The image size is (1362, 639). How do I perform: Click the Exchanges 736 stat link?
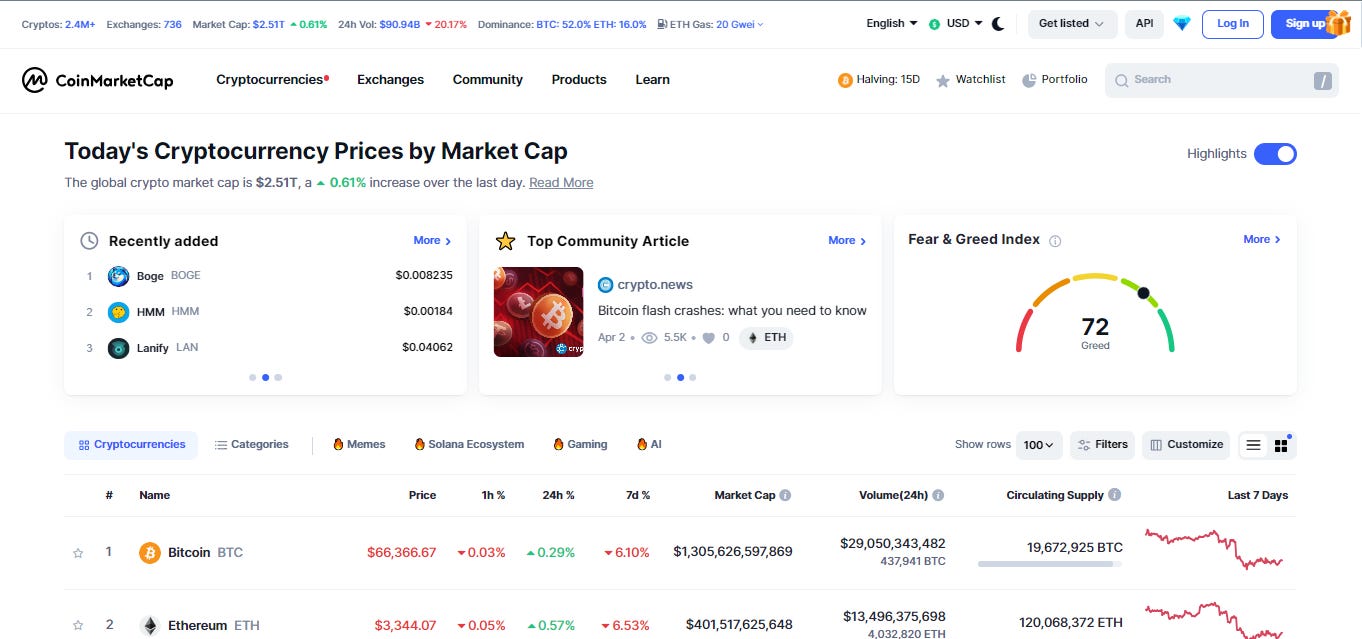click(144, 24)
